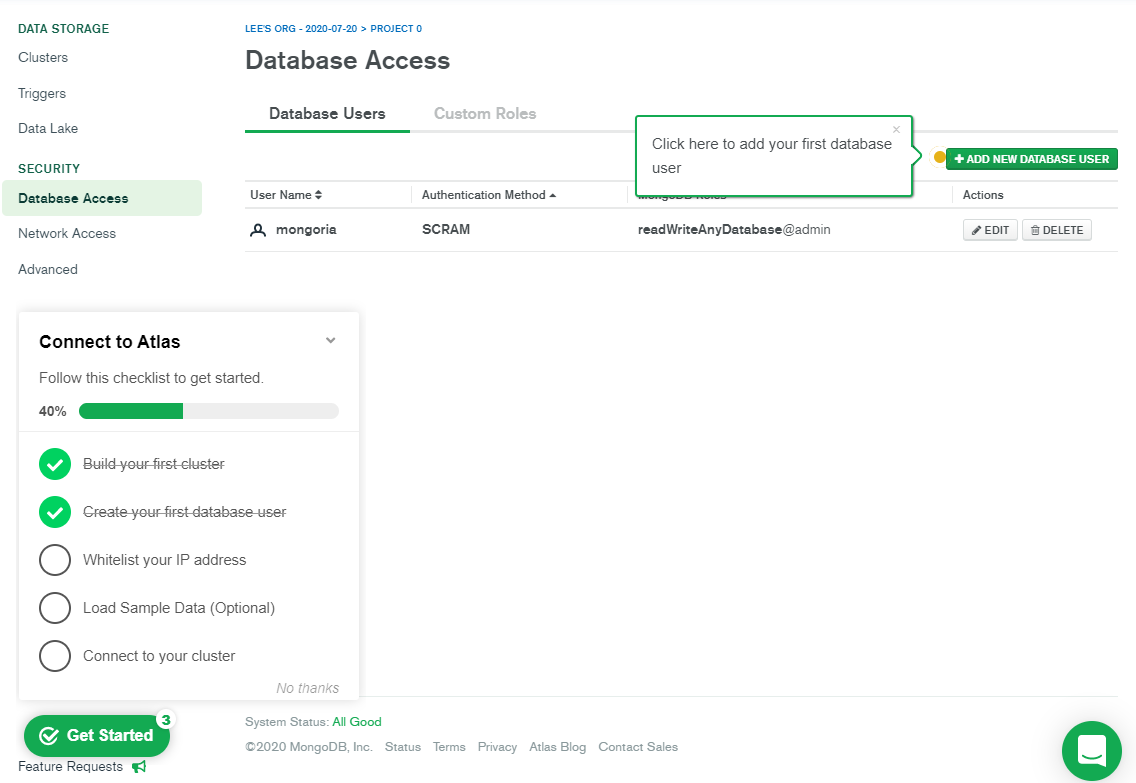Image resolution: width=1136 pixels, height=783 pixels.
Task: Sort by Authentication Method column
Action: [489, 195]
